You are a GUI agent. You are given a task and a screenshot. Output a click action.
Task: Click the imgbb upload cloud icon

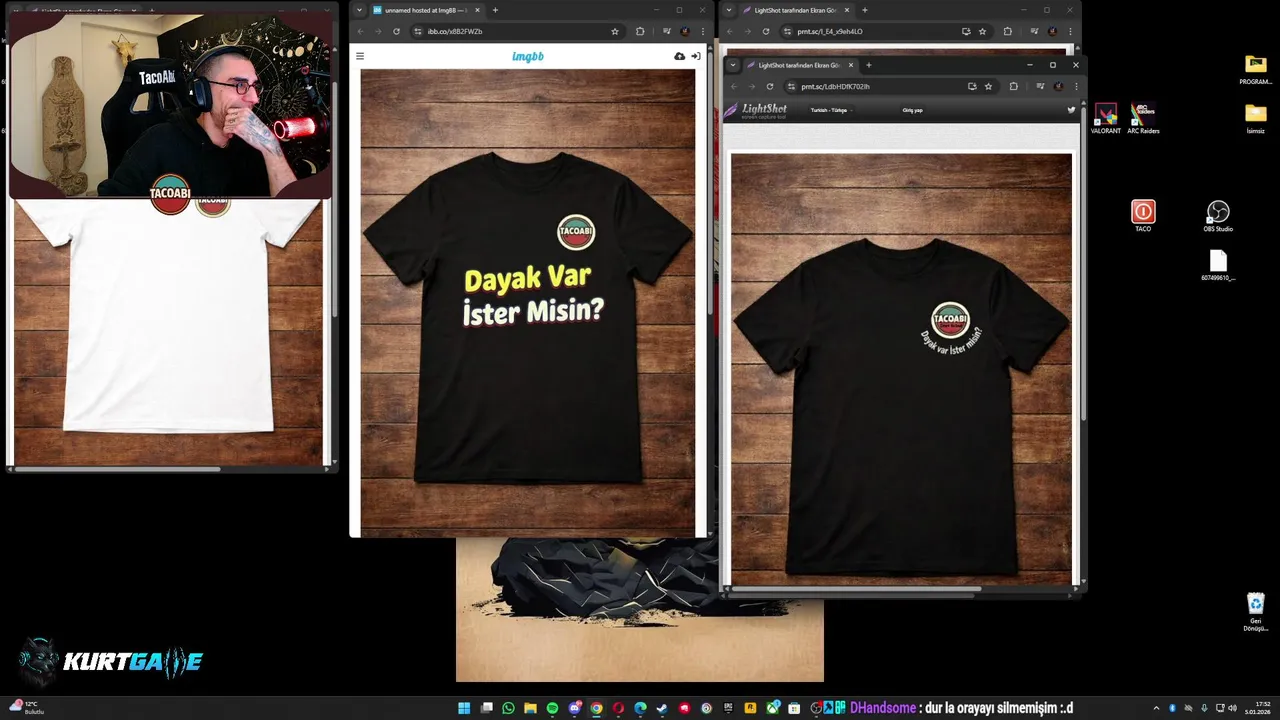(x=680, y=56)
